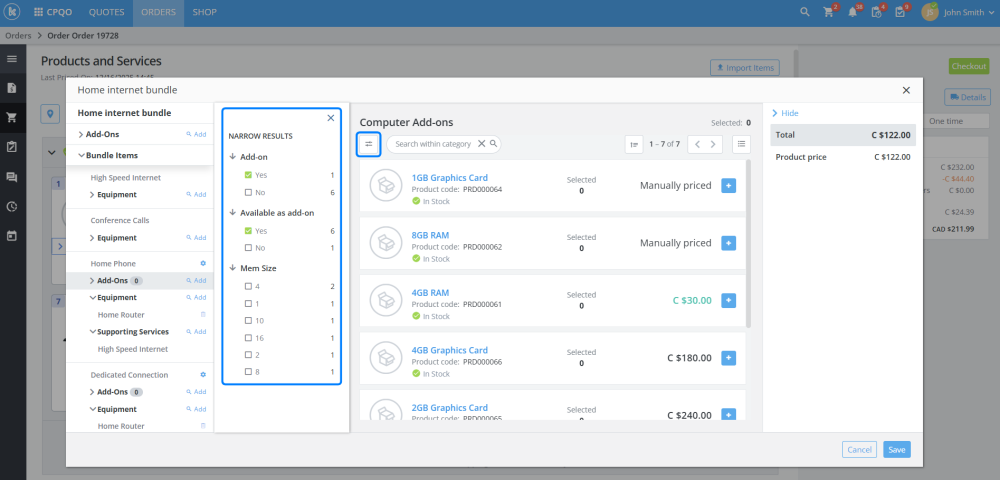Uncheck Available as add-on Yes filter
This screenshot has height=480, width=1000.
tap(248, 231)
